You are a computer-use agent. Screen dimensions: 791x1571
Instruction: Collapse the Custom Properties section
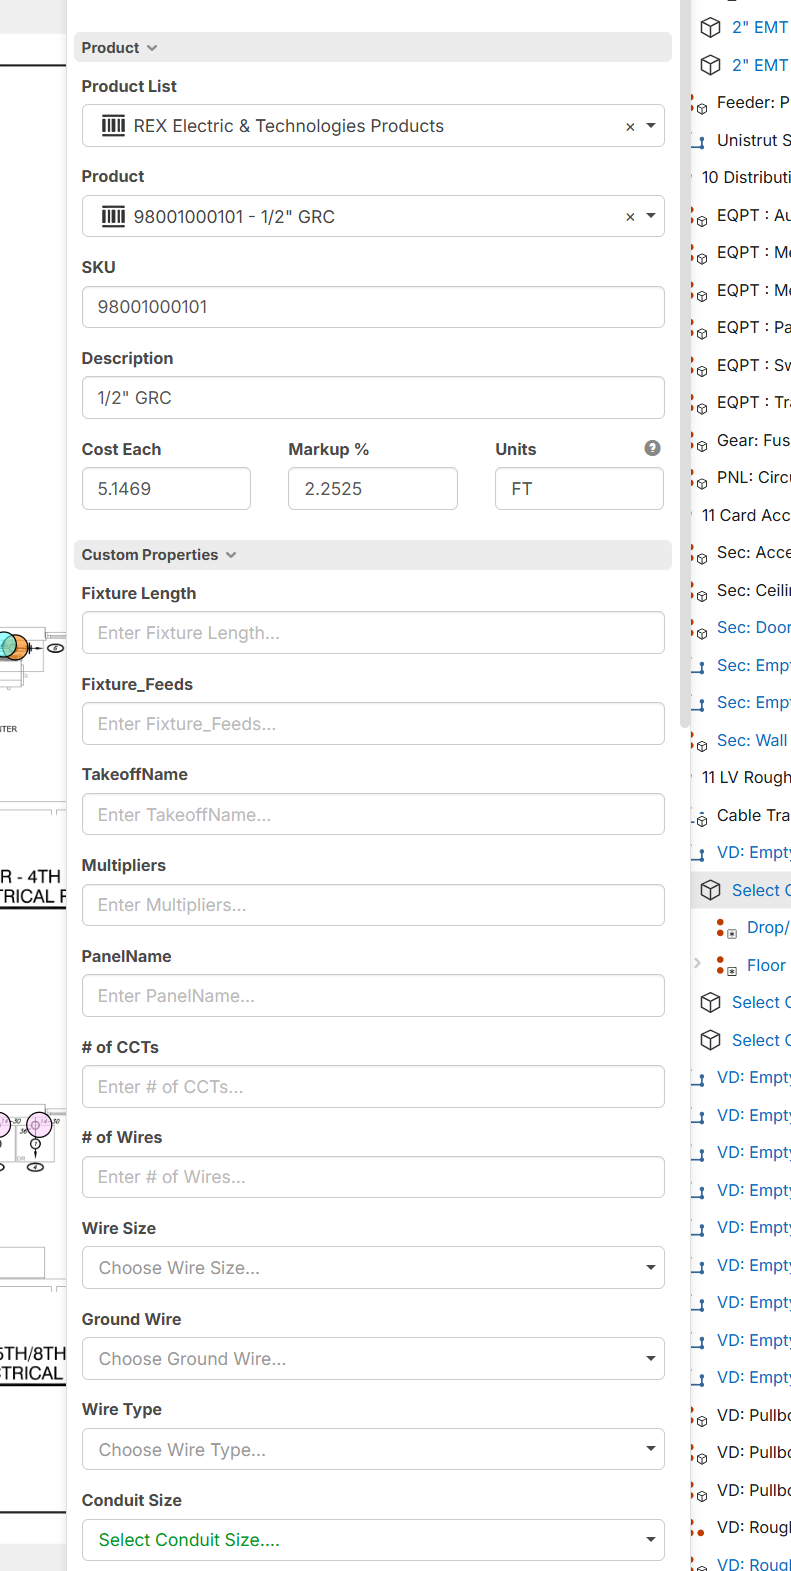point(159,555)
